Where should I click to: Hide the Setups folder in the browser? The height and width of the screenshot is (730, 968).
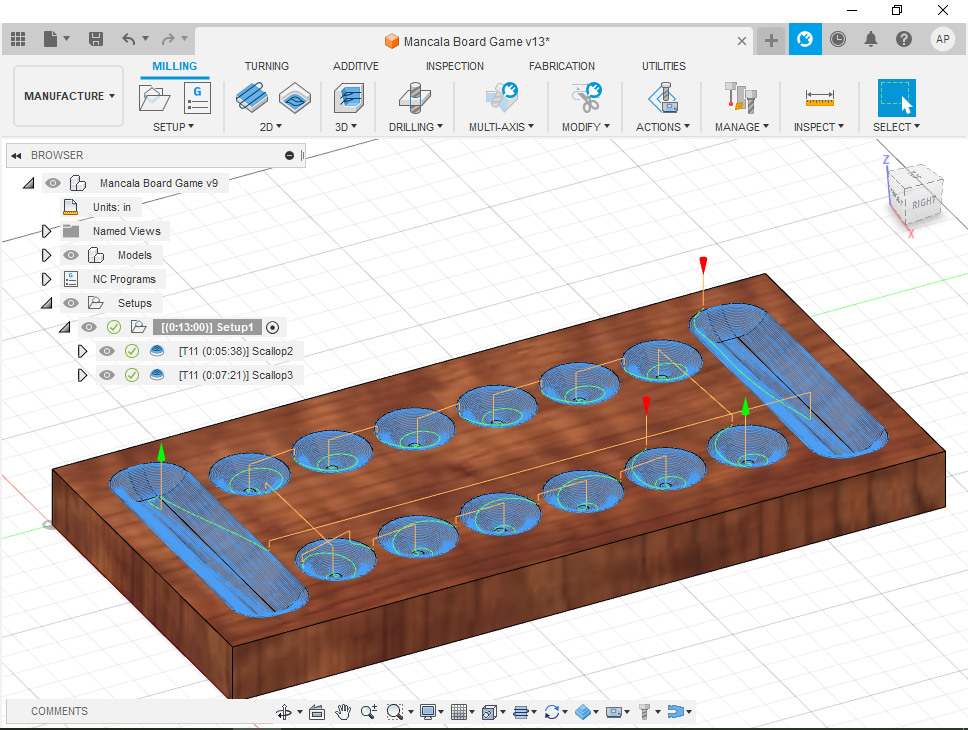coord(69,303)
